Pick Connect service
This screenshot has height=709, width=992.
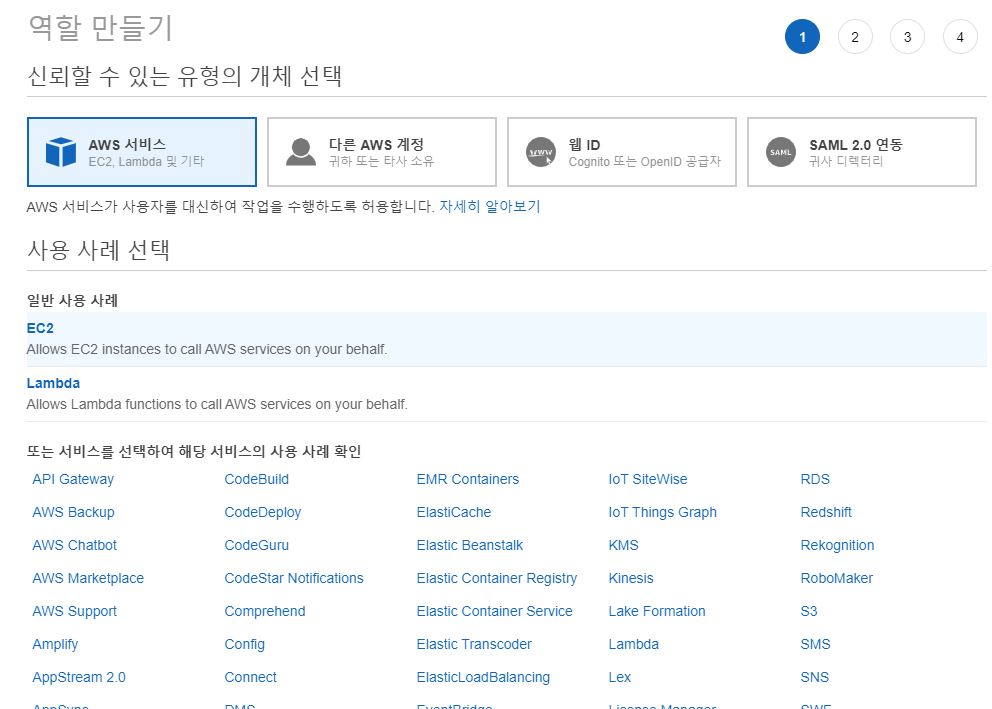pyautogui.click(x=251, y=677)
